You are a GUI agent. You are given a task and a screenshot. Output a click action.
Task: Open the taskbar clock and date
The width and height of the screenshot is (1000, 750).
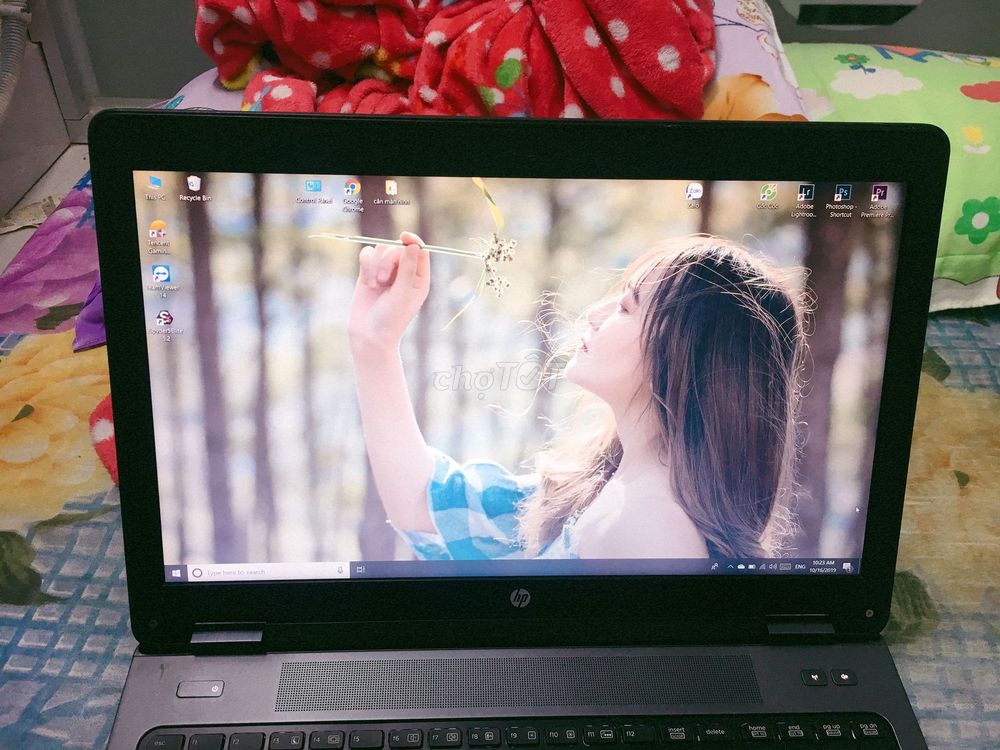click(x=823, y=566)
